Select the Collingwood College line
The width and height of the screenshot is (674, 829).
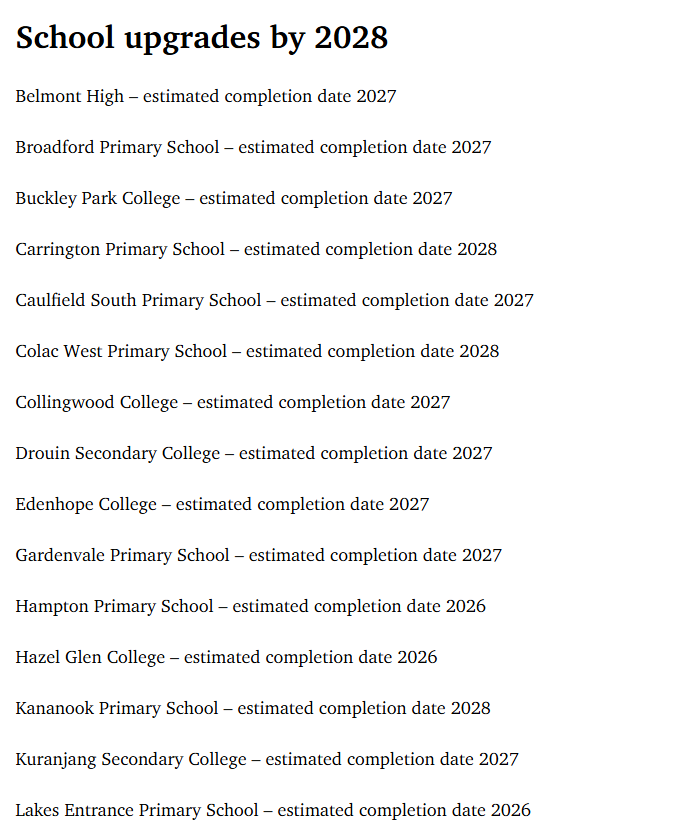point(233,403)
